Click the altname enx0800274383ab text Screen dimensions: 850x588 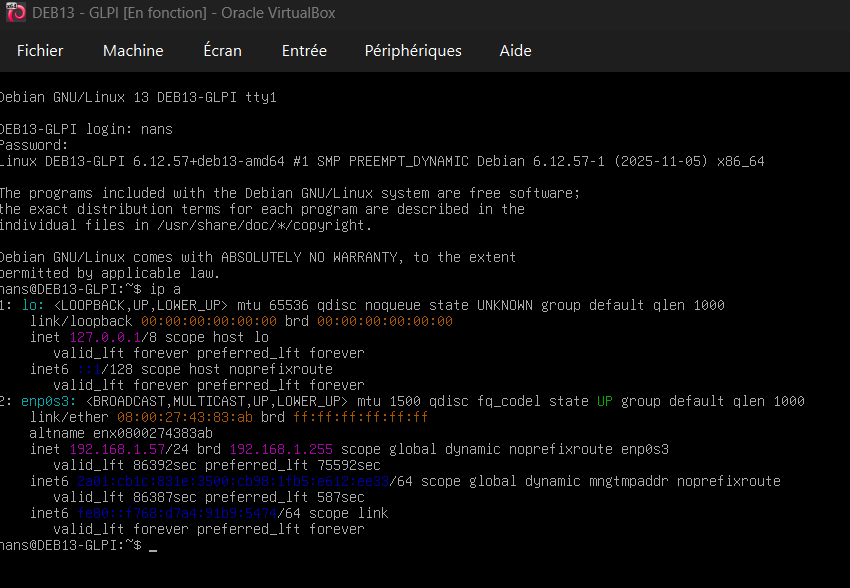click(x=121, y=433)
